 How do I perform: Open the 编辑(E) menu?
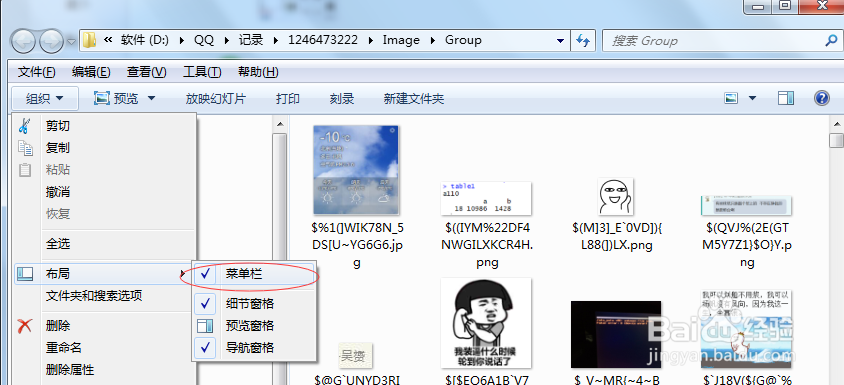91,72
